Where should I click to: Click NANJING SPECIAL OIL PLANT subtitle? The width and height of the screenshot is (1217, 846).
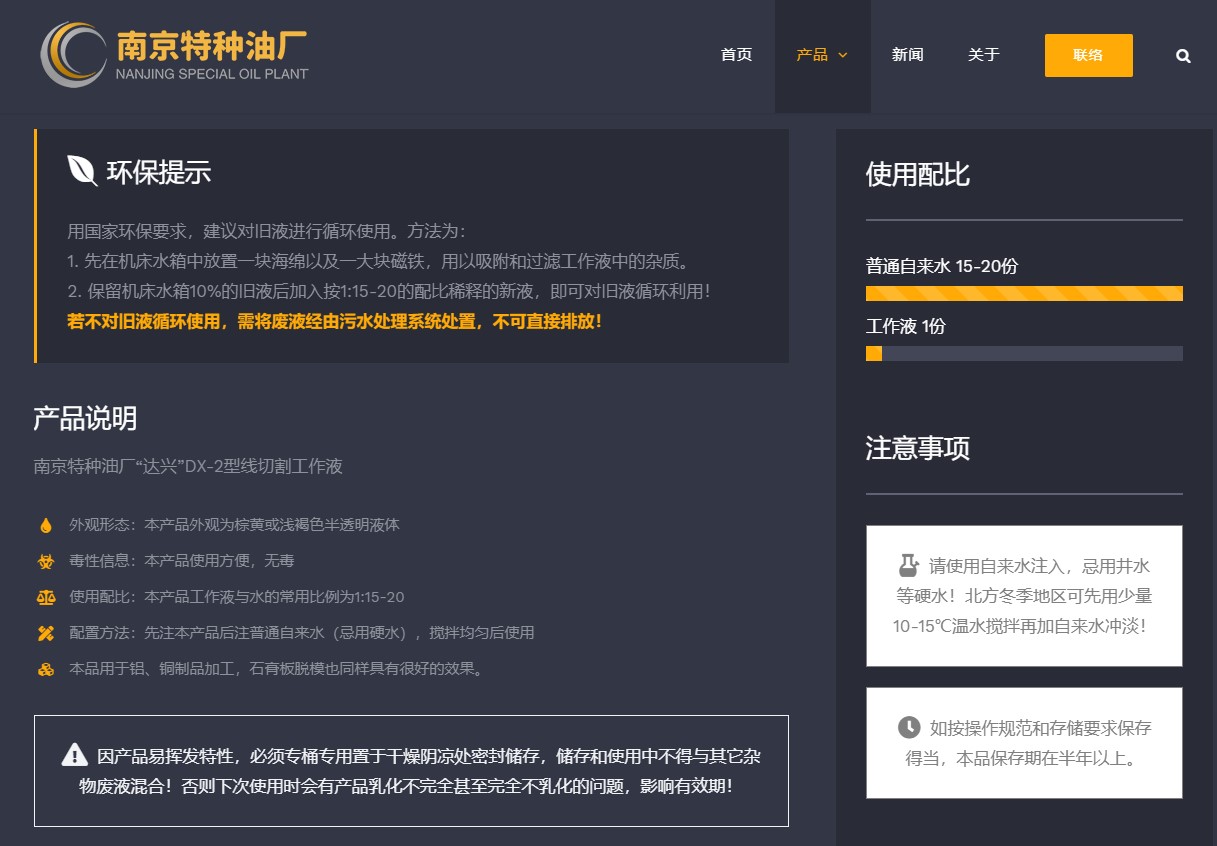[212, 74]
